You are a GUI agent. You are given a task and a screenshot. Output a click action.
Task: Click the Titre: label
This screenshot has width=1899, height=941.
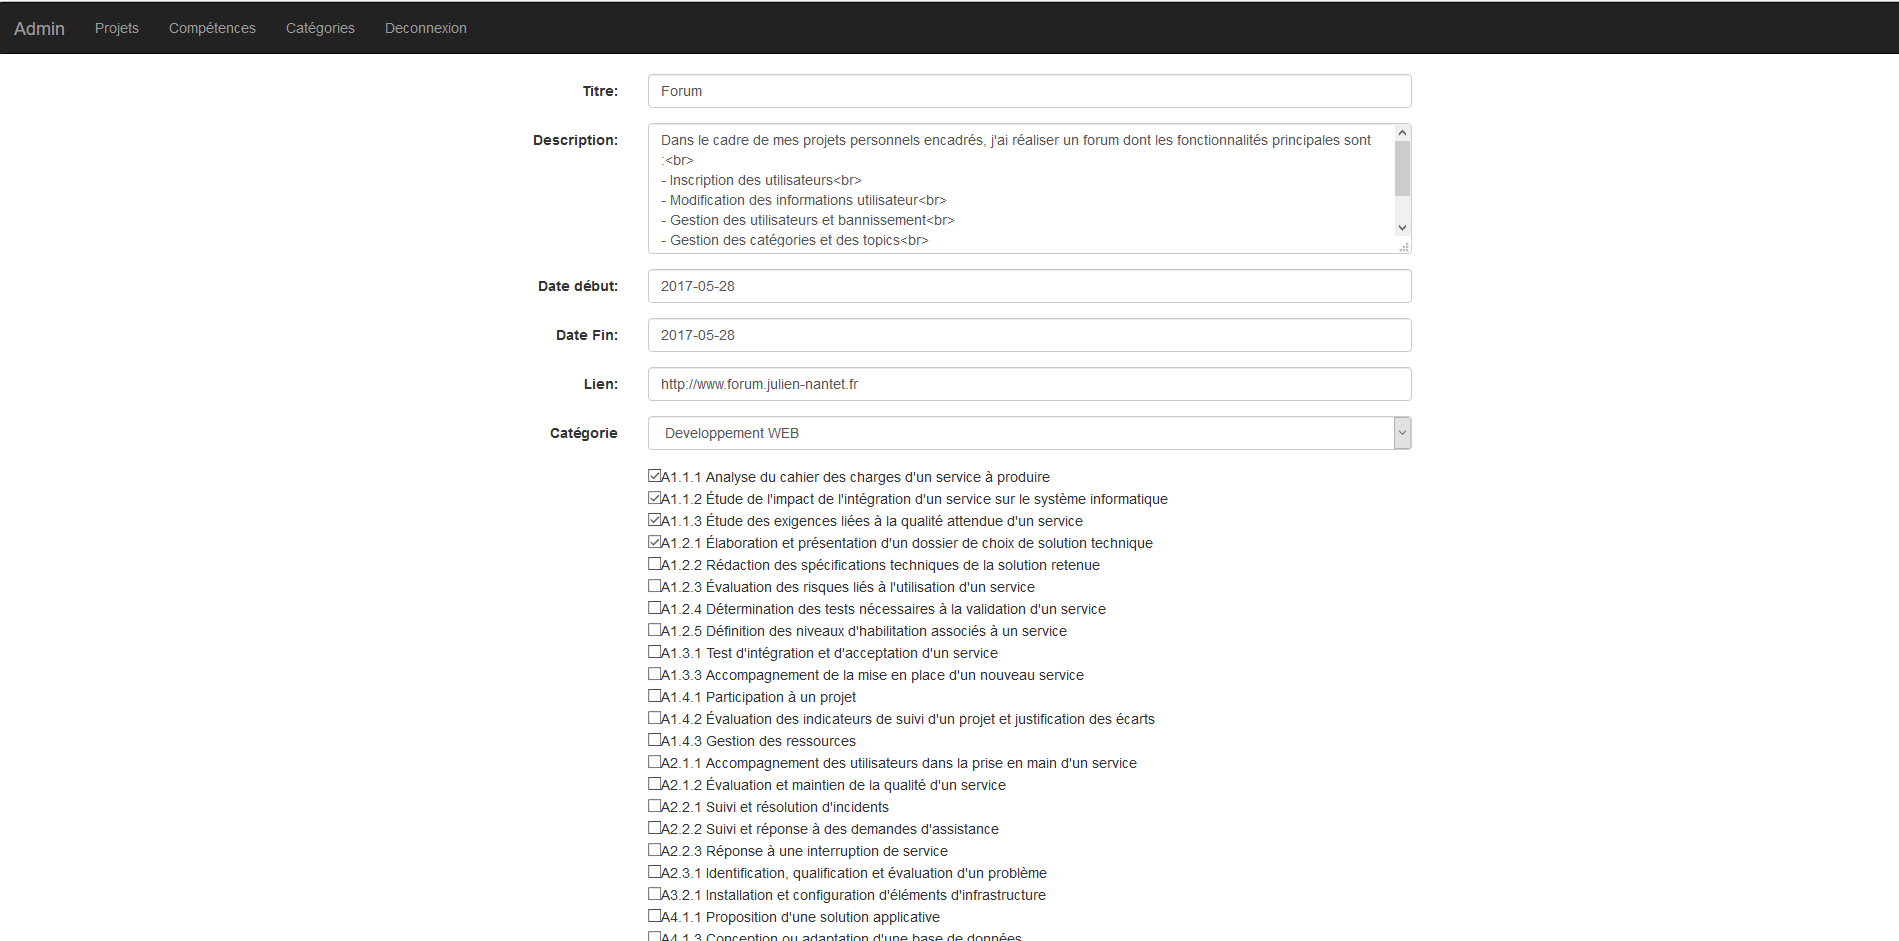pos(600,91)
